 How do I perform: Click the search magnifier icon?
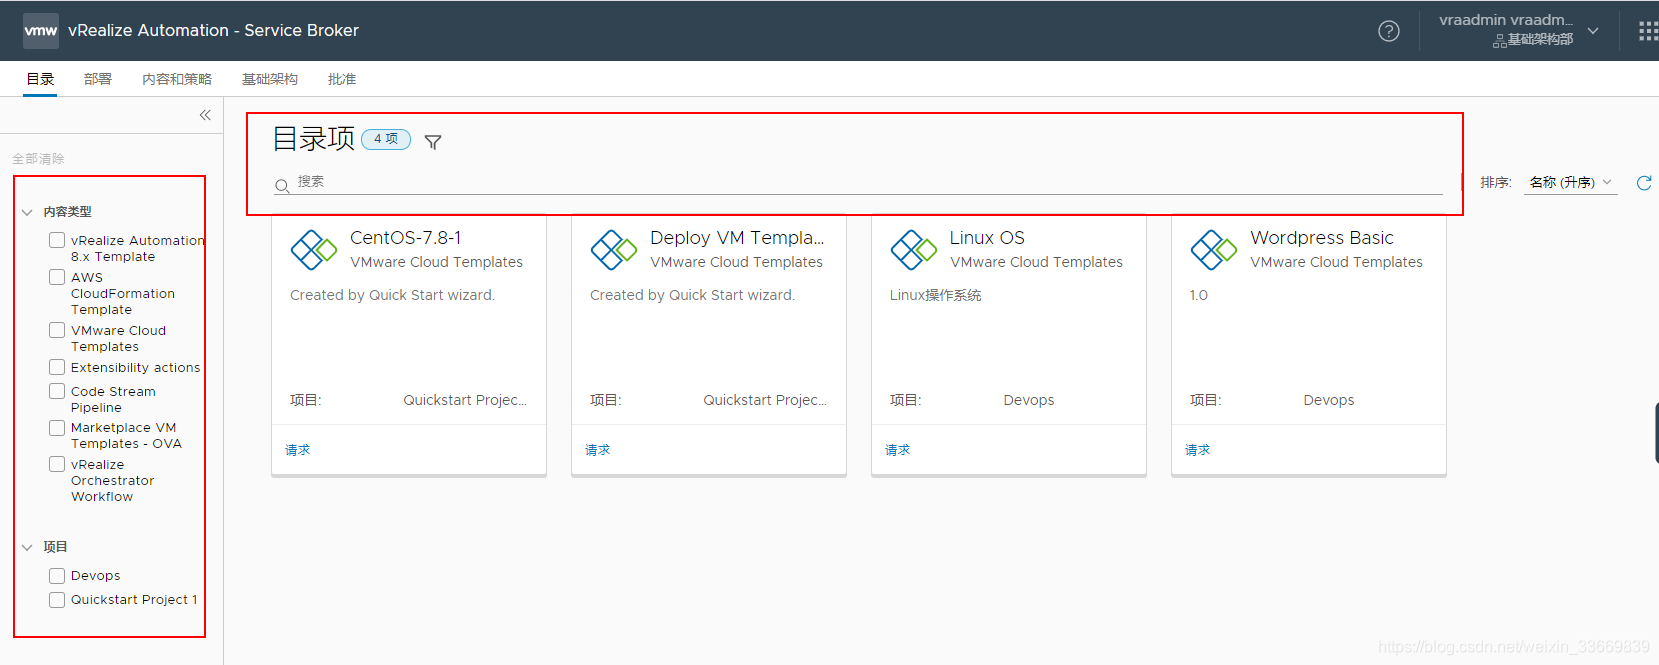click(x=282, y=186)
